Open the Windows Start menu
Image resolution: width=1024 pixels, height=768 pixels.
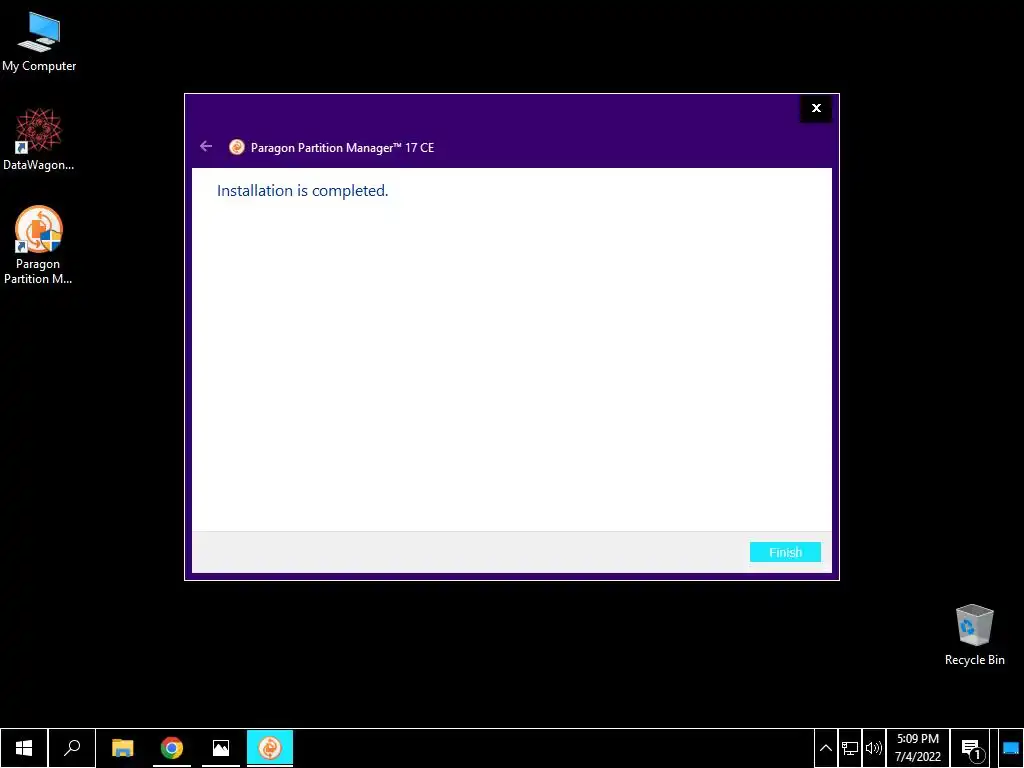[24, 748]
